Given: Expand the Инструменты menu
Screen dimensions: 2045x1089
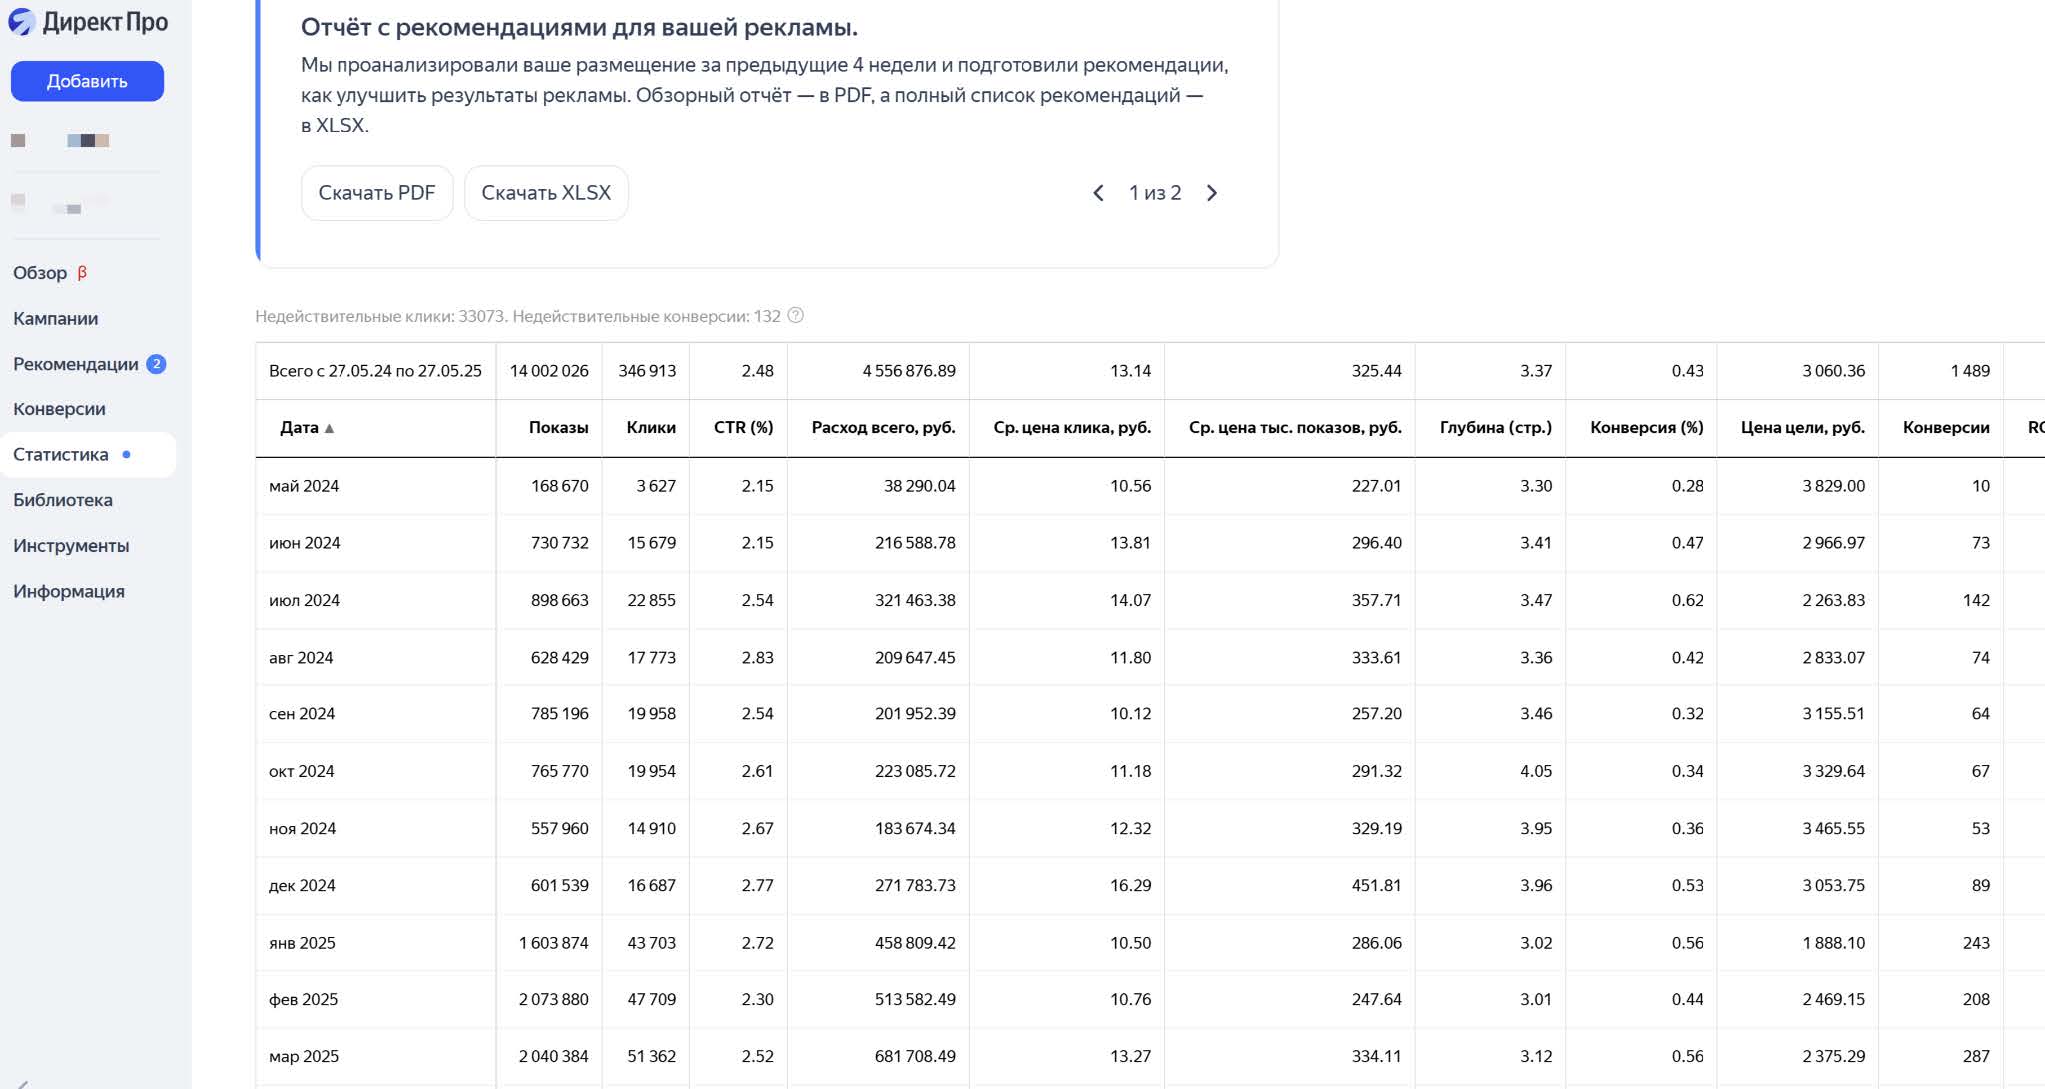Looking at the screenshot, I should [71, 546].
